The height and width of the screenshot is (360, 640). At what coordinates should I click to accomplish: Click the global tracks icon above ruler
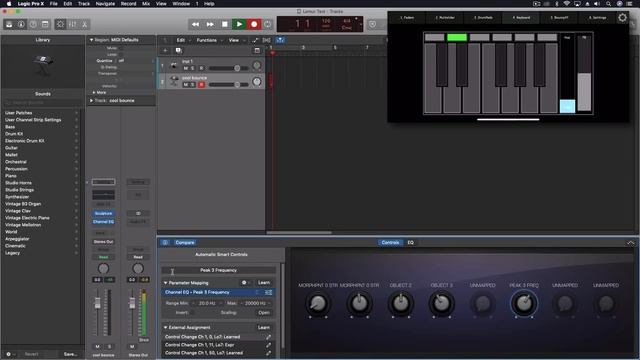257,51
